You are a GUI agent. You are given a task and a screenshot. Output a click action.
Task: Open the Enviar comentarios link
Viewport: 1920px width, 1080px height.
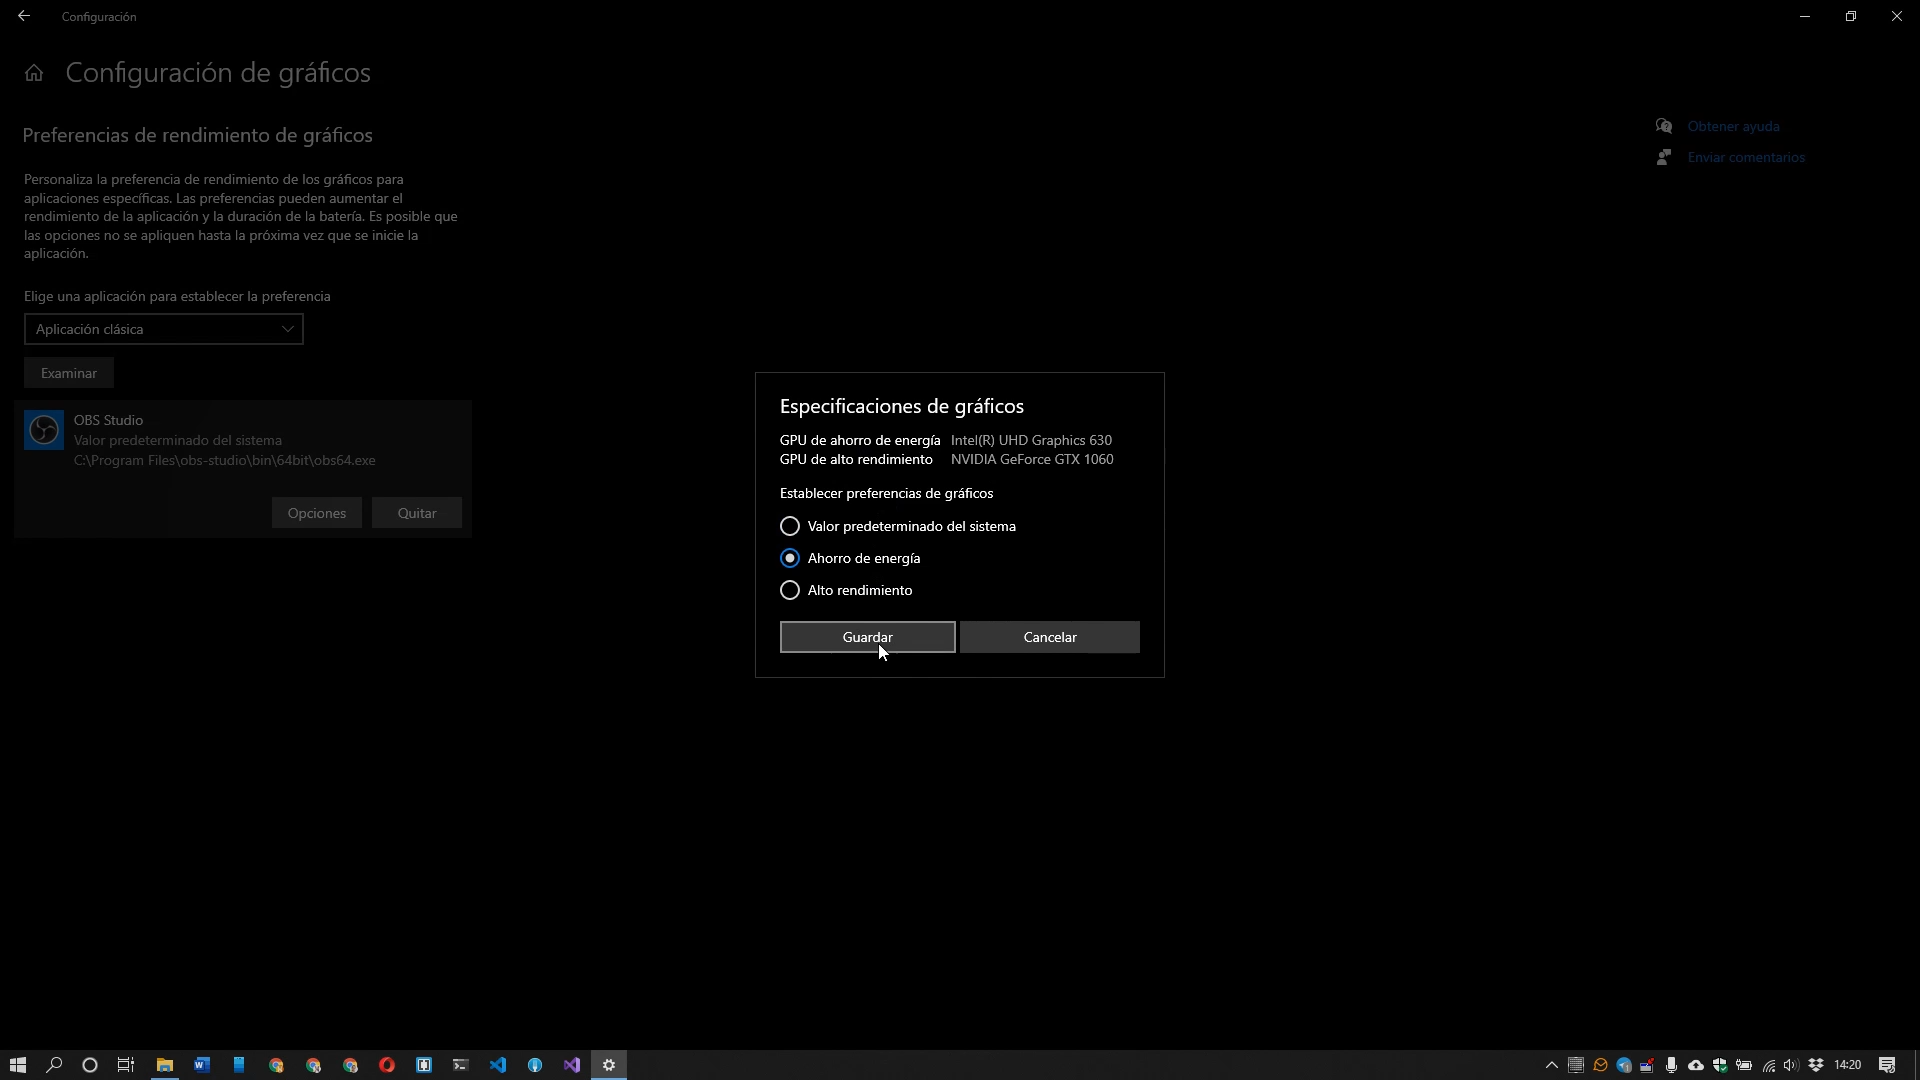coord(1745,157)
